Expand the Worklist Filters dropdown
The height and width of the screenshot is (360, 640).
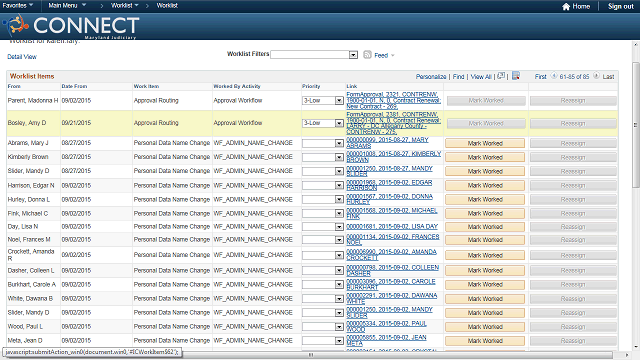click(353, 55)
